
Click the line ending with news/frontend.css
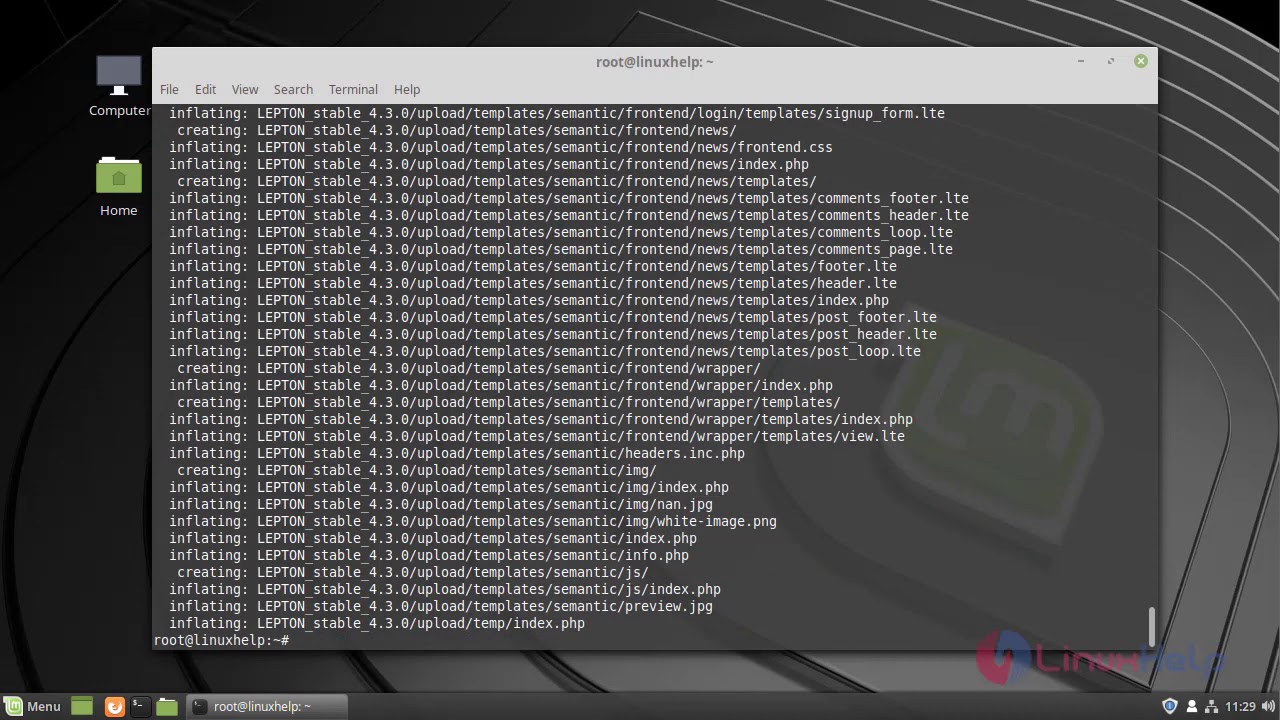501,147
